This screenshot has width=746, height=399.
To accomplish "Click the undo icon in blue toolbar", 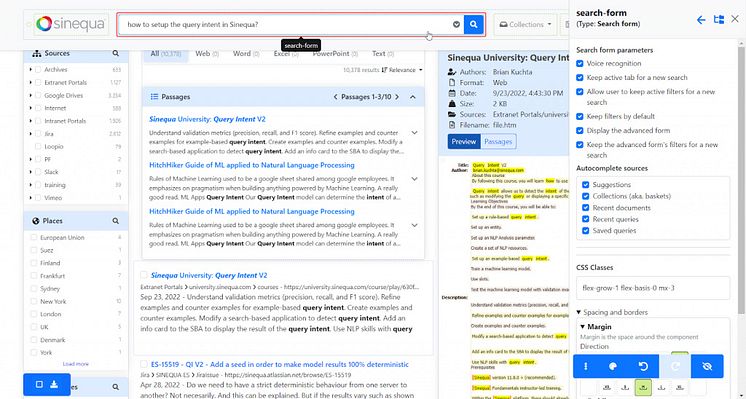I will [643, 366].
